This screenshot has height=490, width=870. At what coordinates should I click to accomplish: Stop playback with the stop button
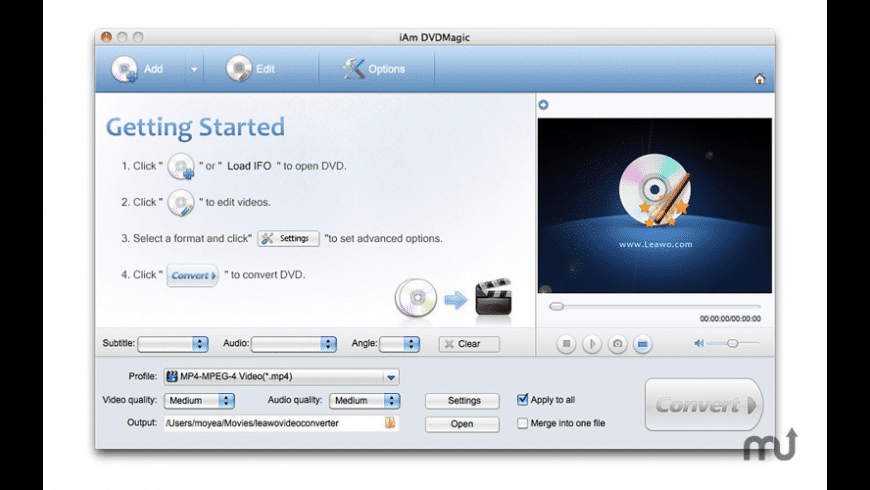(x=566, y=344)
